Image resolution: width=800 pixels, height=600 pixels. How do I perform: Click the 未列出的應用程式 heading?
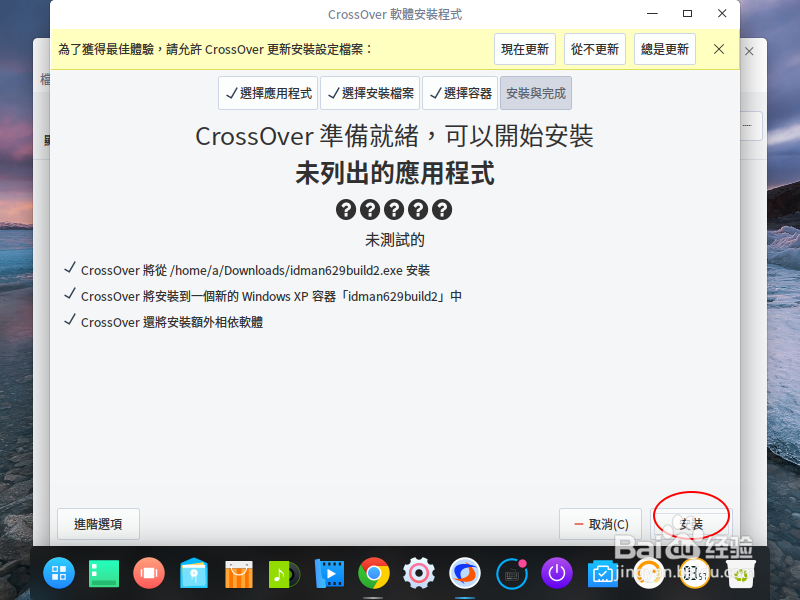pos(394,173)
